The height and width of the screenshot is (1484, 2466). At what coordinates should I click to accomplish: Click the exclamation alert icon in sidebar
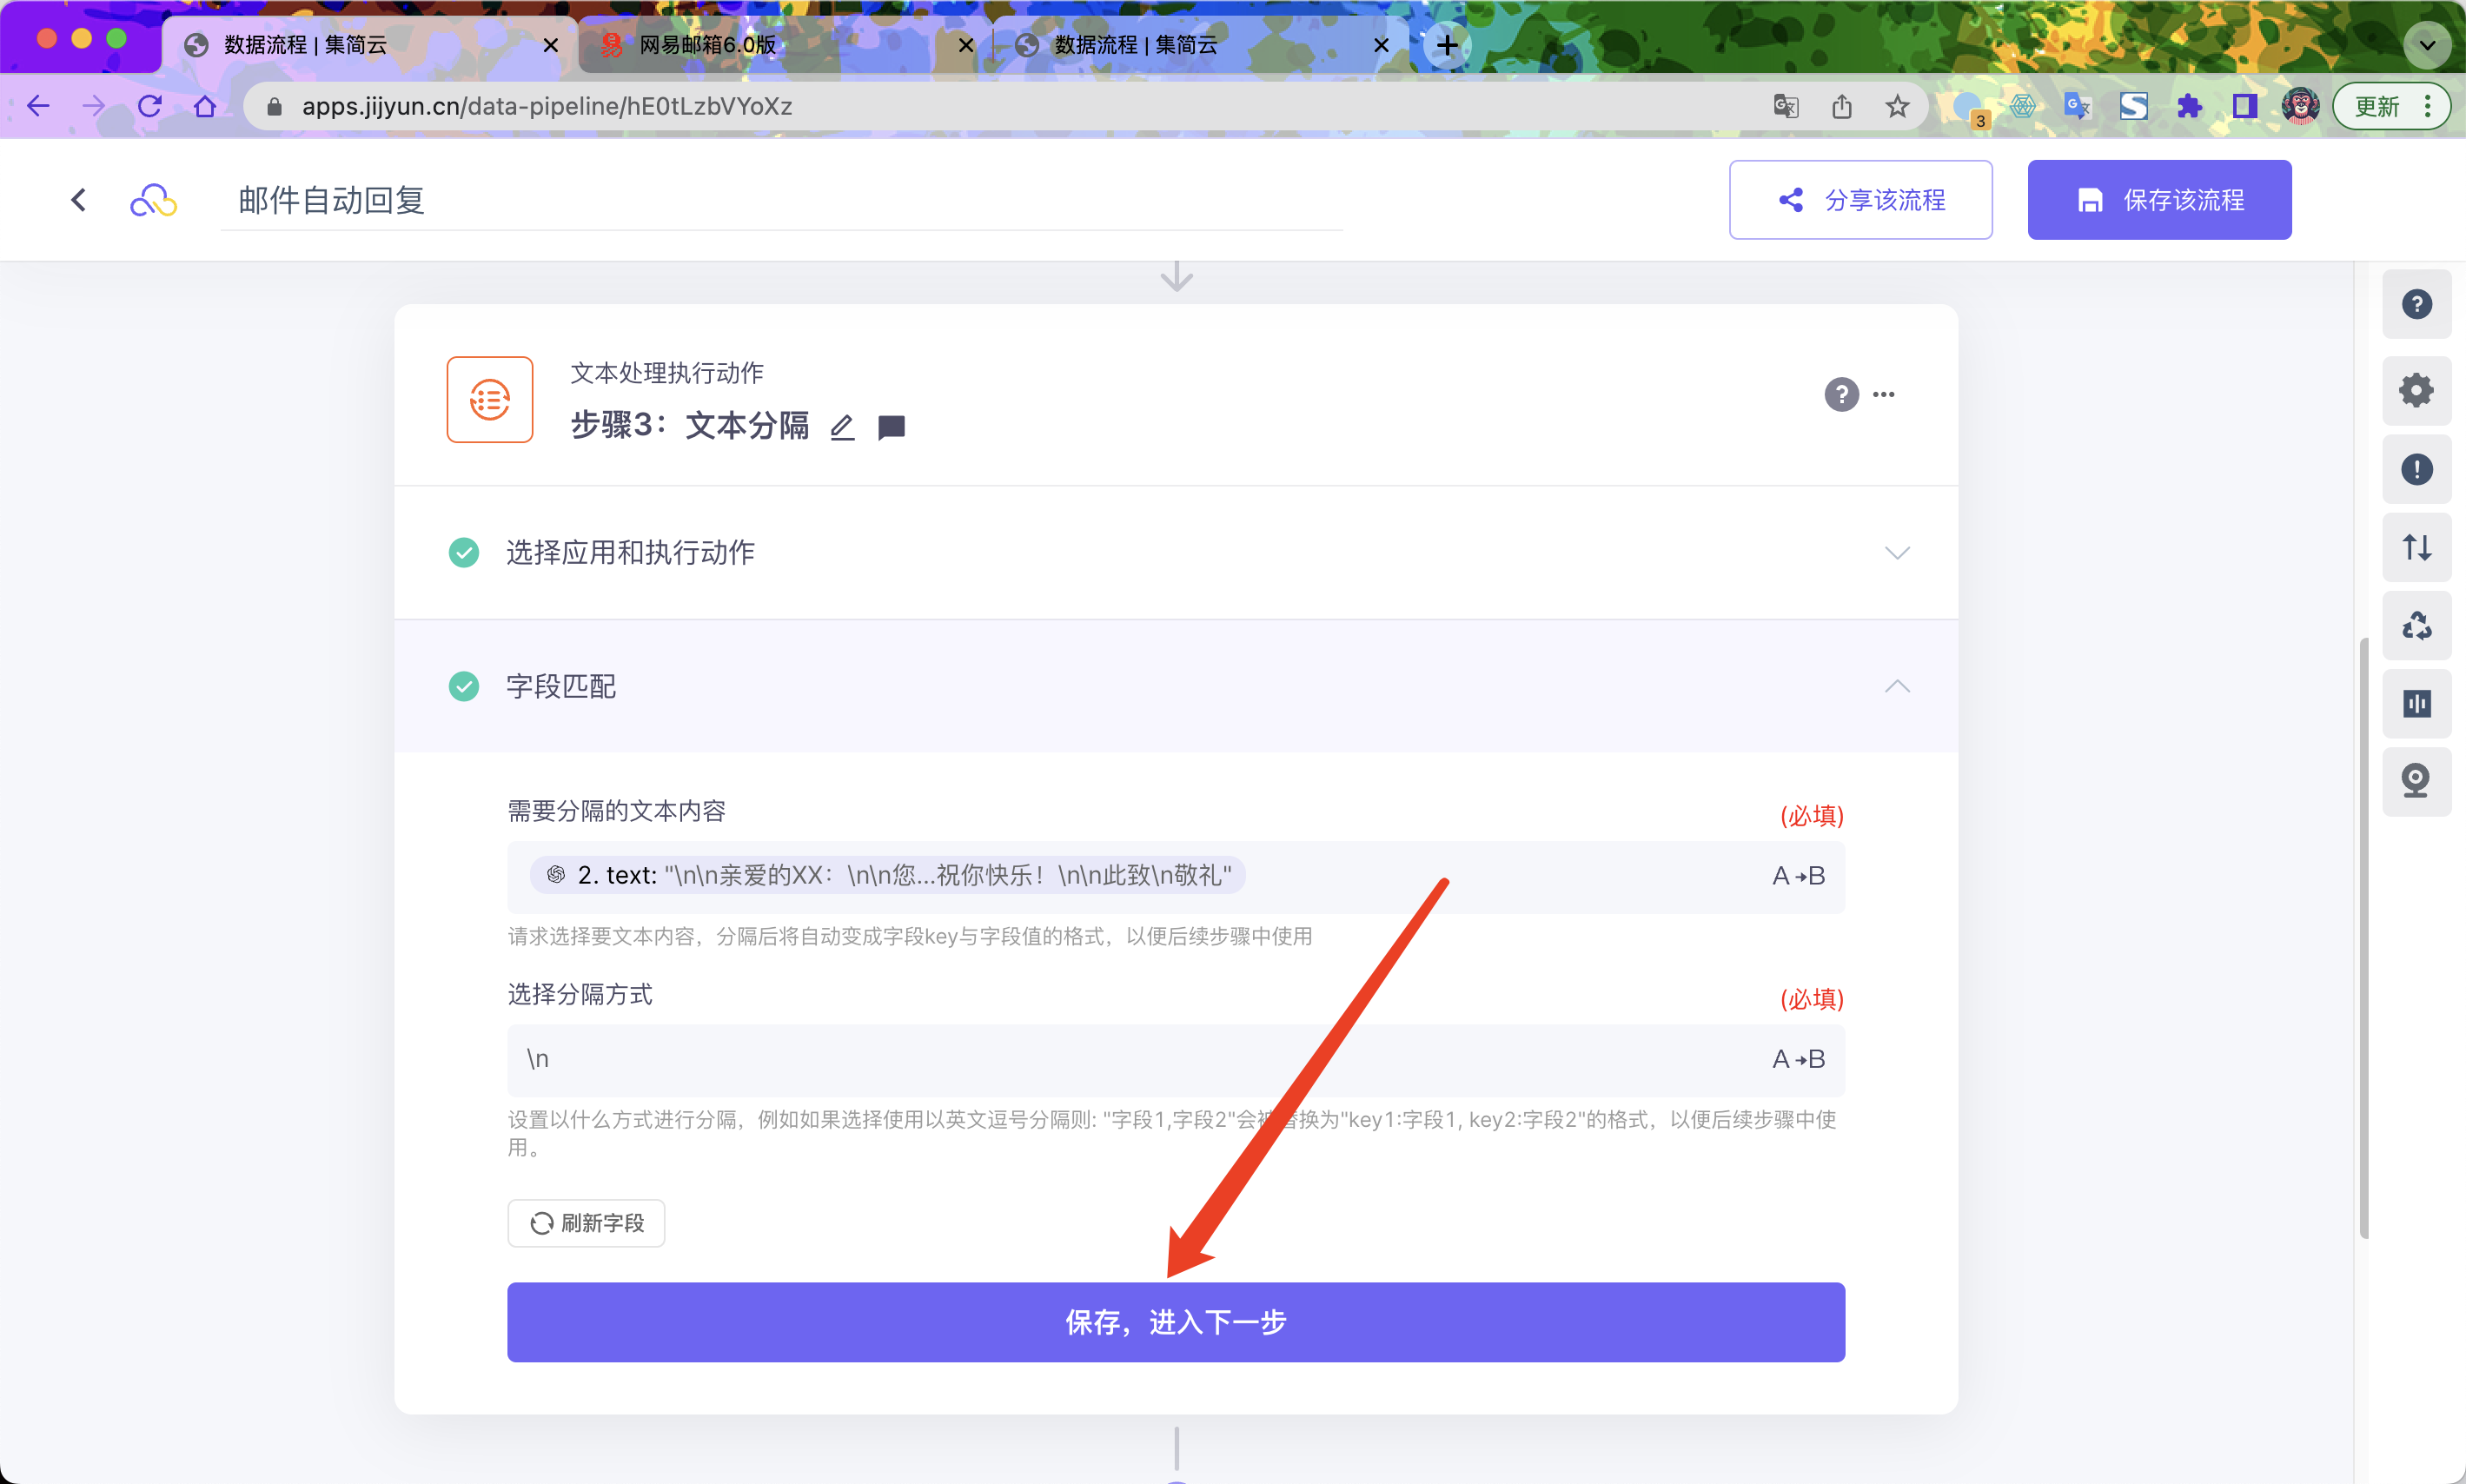(2416, 469)
